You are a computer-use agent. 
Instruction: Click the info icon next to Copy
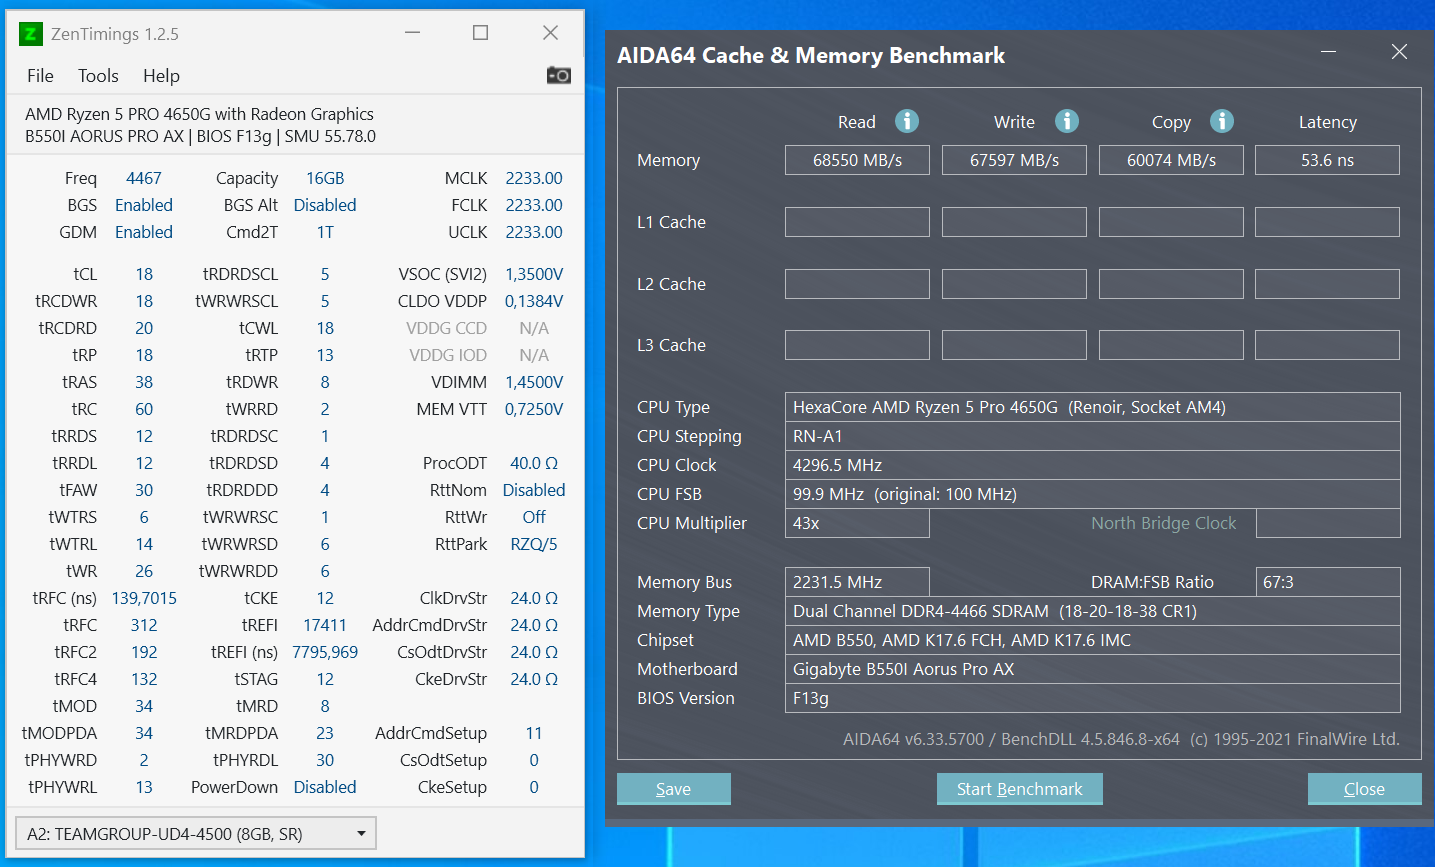pyautogui.click(x=1222, y=121)
